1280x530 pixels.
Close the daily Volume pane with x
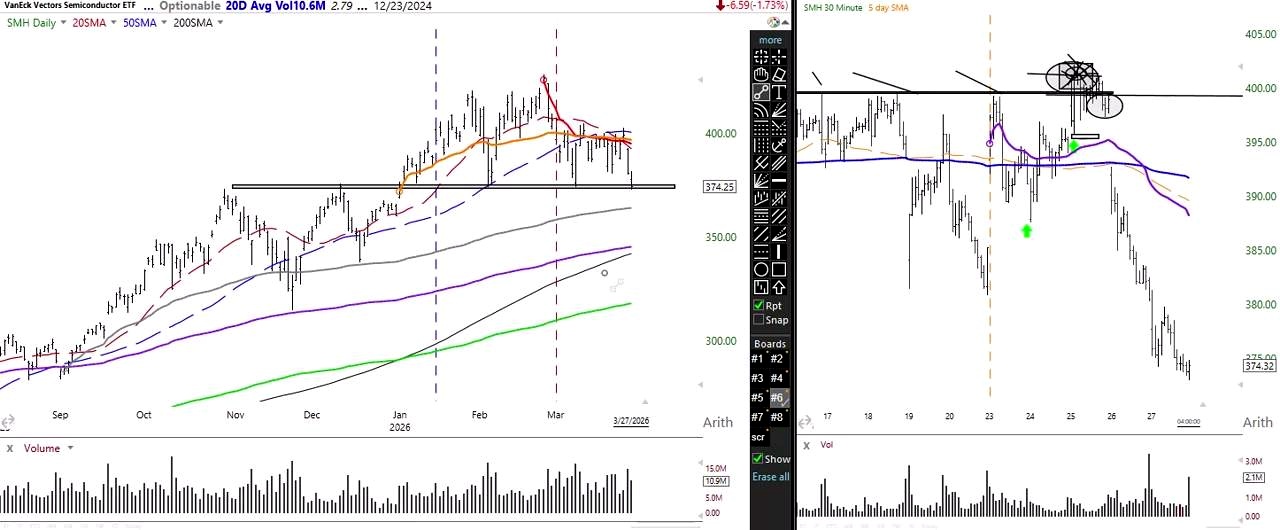point(9,449)
